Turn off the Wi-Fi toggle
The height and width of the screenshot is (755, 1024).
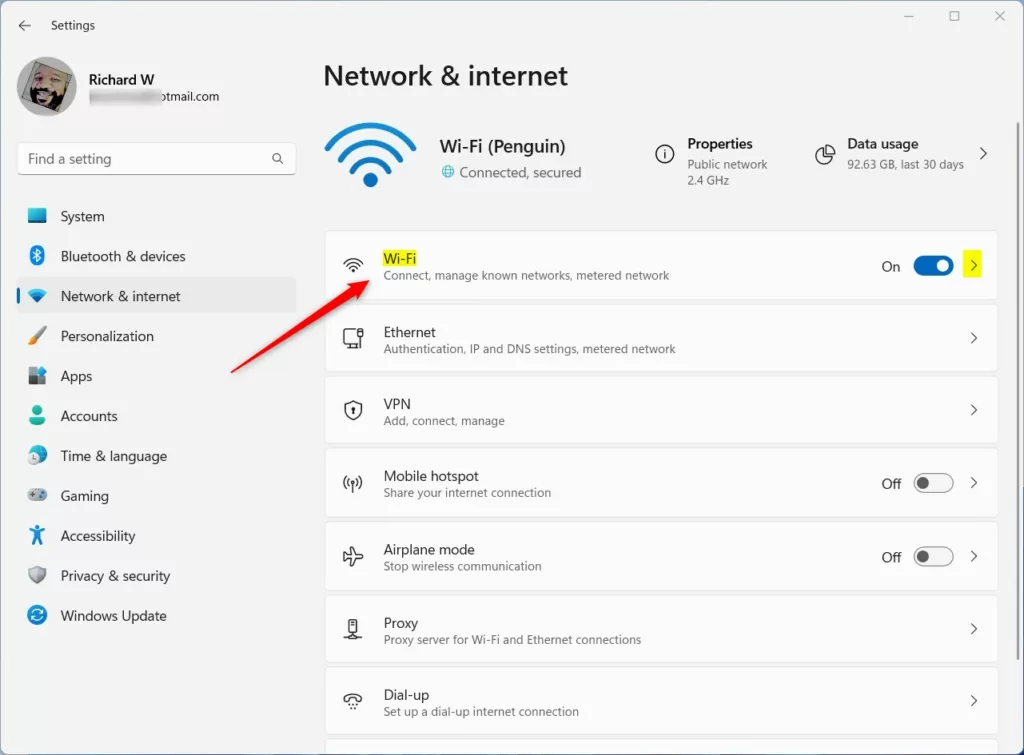pyautogui.click(x=933, y=266)
